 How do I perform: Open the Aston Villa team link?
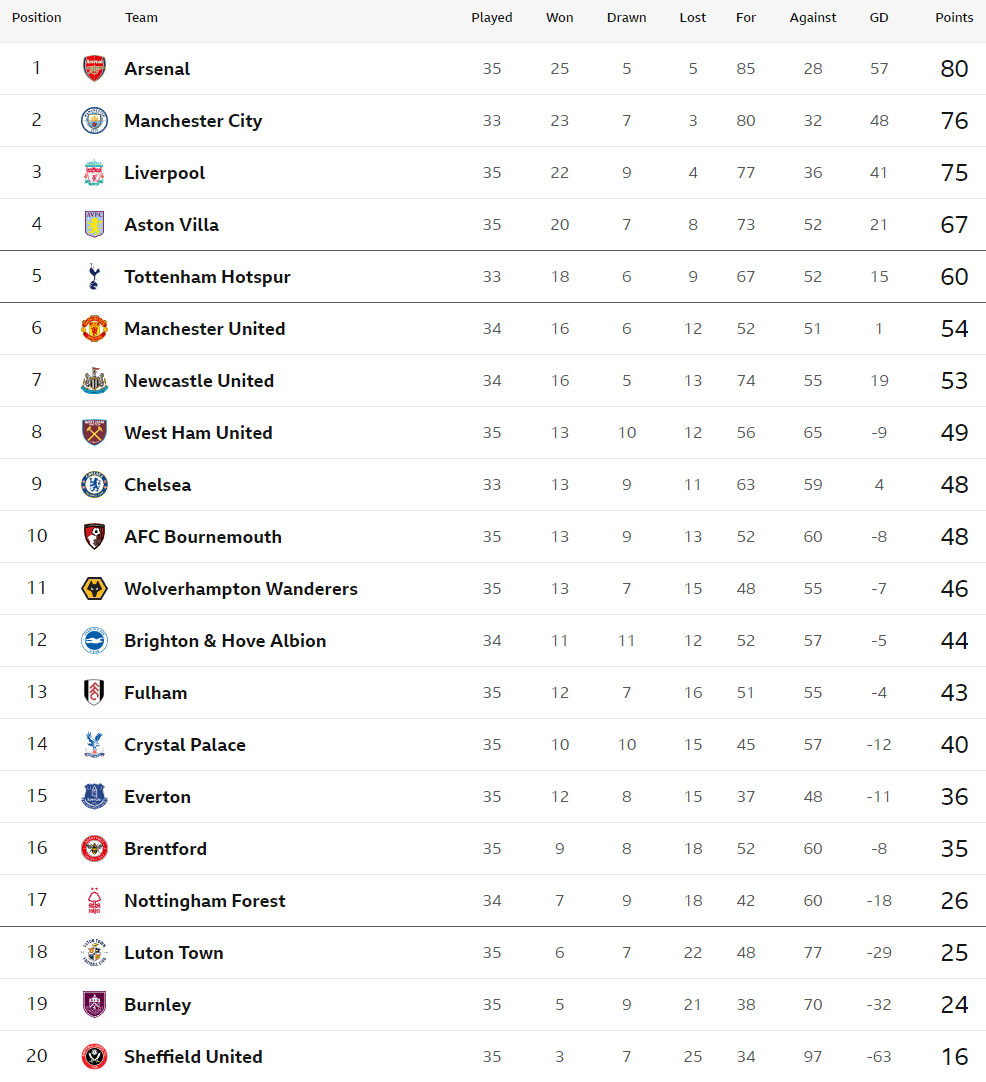pyautogui.click(x=171, y=225)
